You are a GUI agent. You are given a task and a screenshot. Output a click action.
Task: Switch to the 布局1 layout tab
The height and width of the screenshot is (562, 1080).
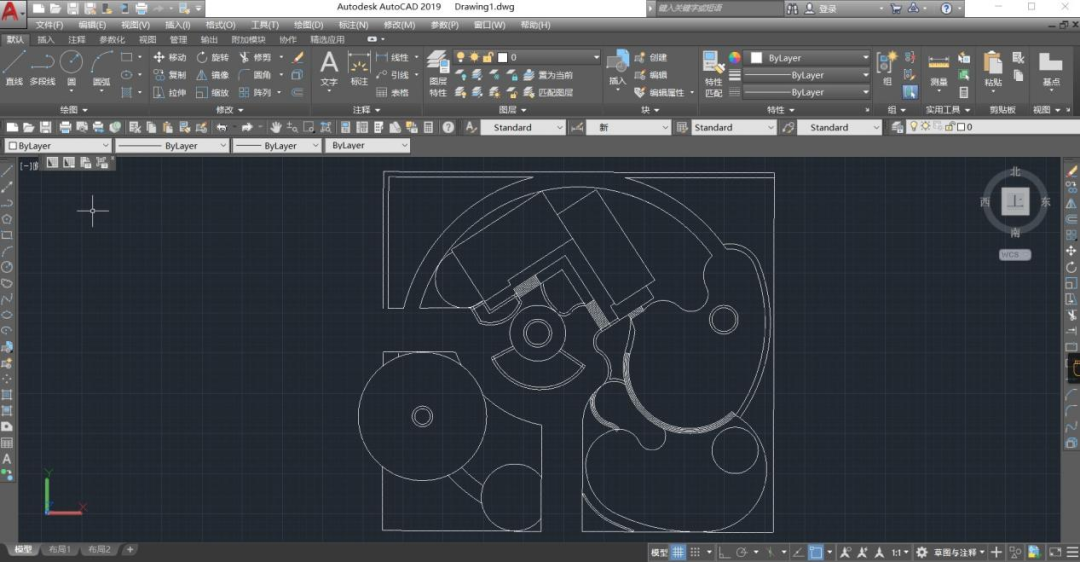[60, 550]
